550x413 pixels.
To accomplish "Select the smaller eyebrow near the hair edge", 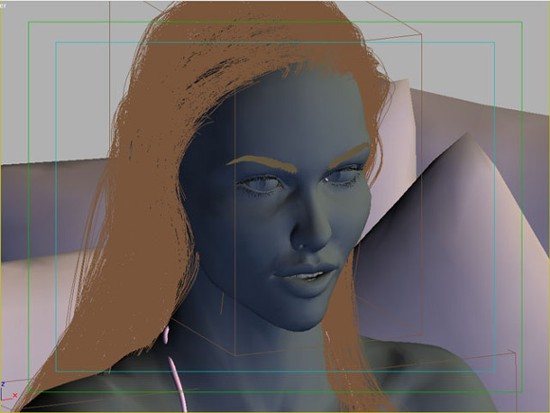I will [x=351, y=152].
